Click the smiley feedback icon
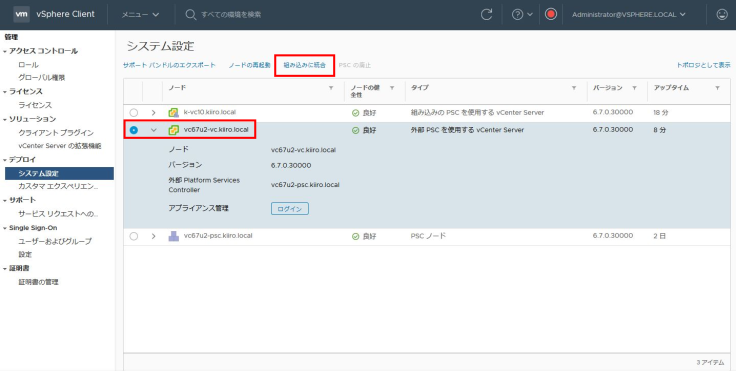The image size is (736, 371). coord(722,15)
